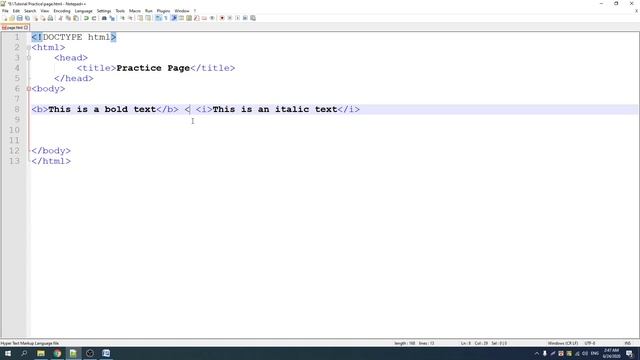640x360 pixels.
Task: Collapse the head fold marker on line 3
Action: click(x=29, y=58)
